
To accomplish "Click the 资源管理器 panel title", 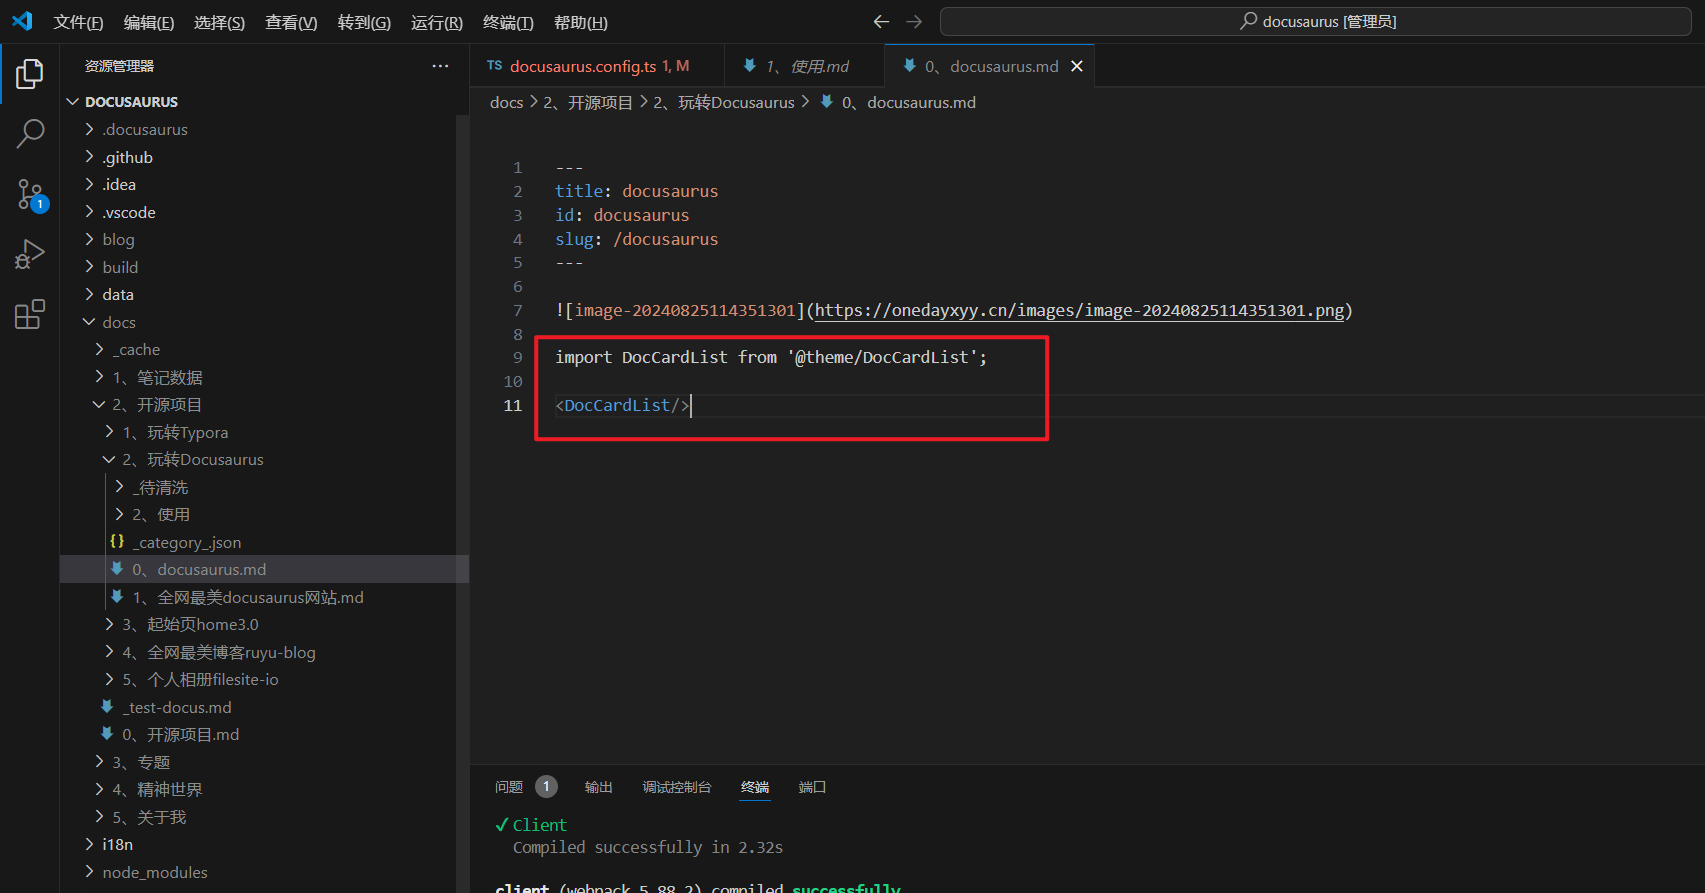I will click(x=119, y=66).
